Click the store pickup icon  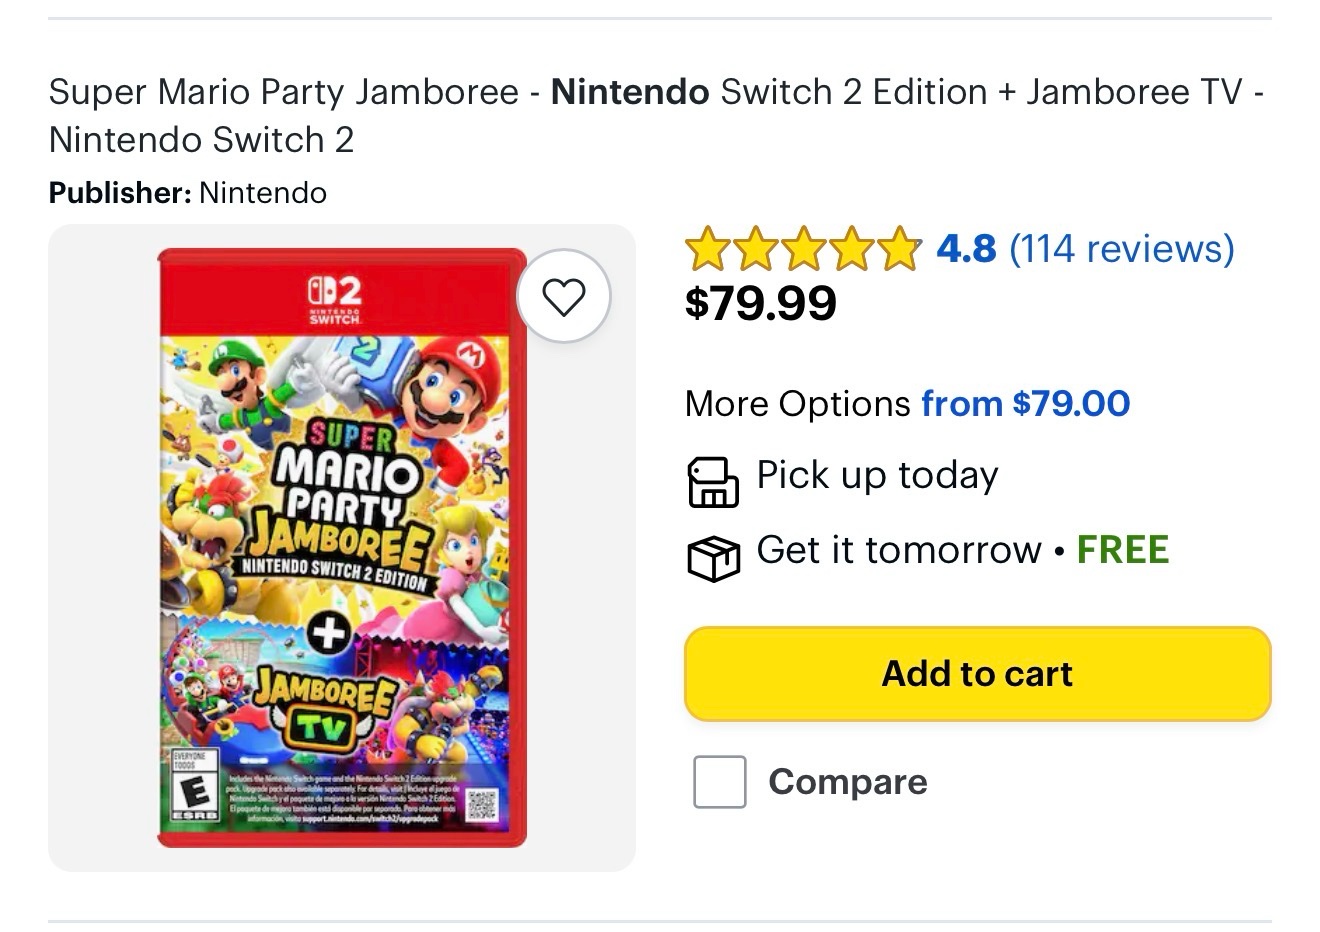pos(712,482)
